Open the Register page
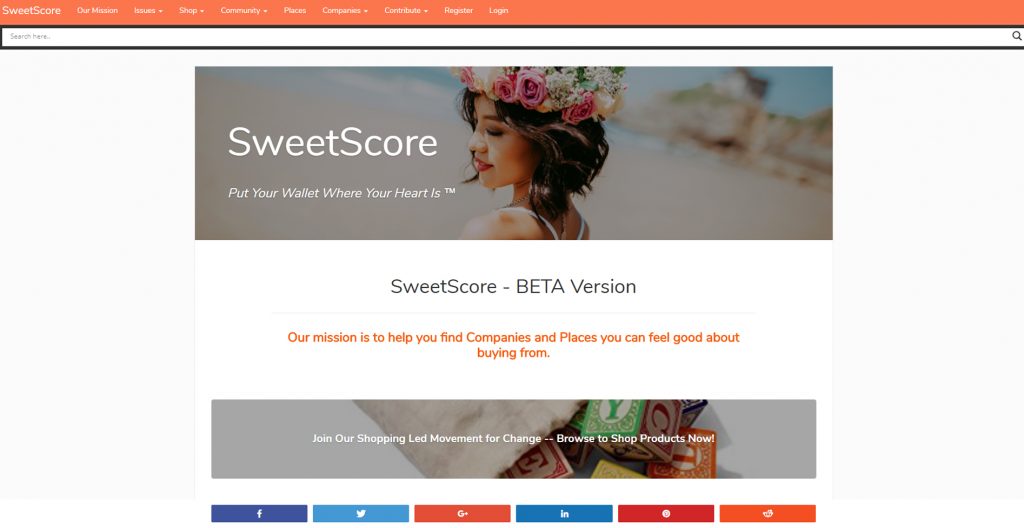The image size is (1024, 528). click(458, 10)
